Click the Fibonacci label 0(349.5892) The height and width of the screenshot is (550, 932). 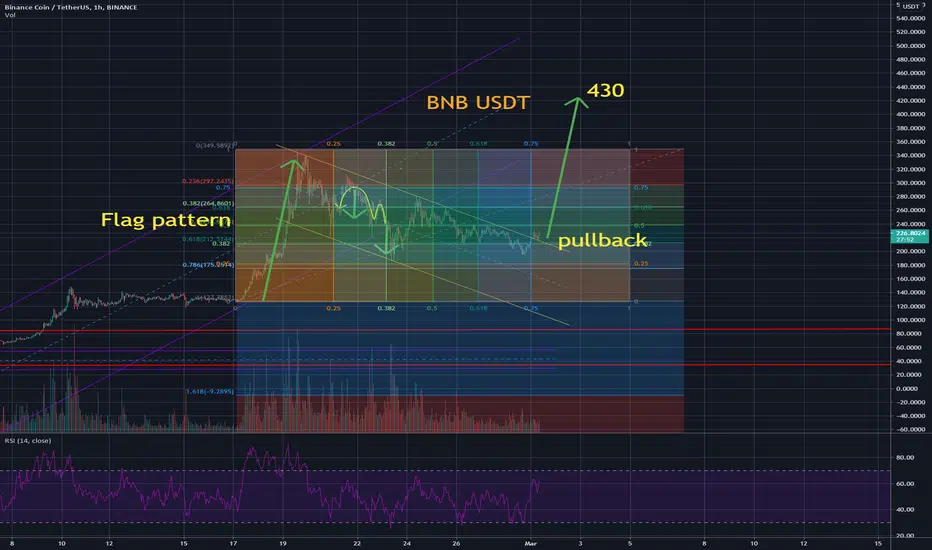pyautogui.click(x=214, y=145)
